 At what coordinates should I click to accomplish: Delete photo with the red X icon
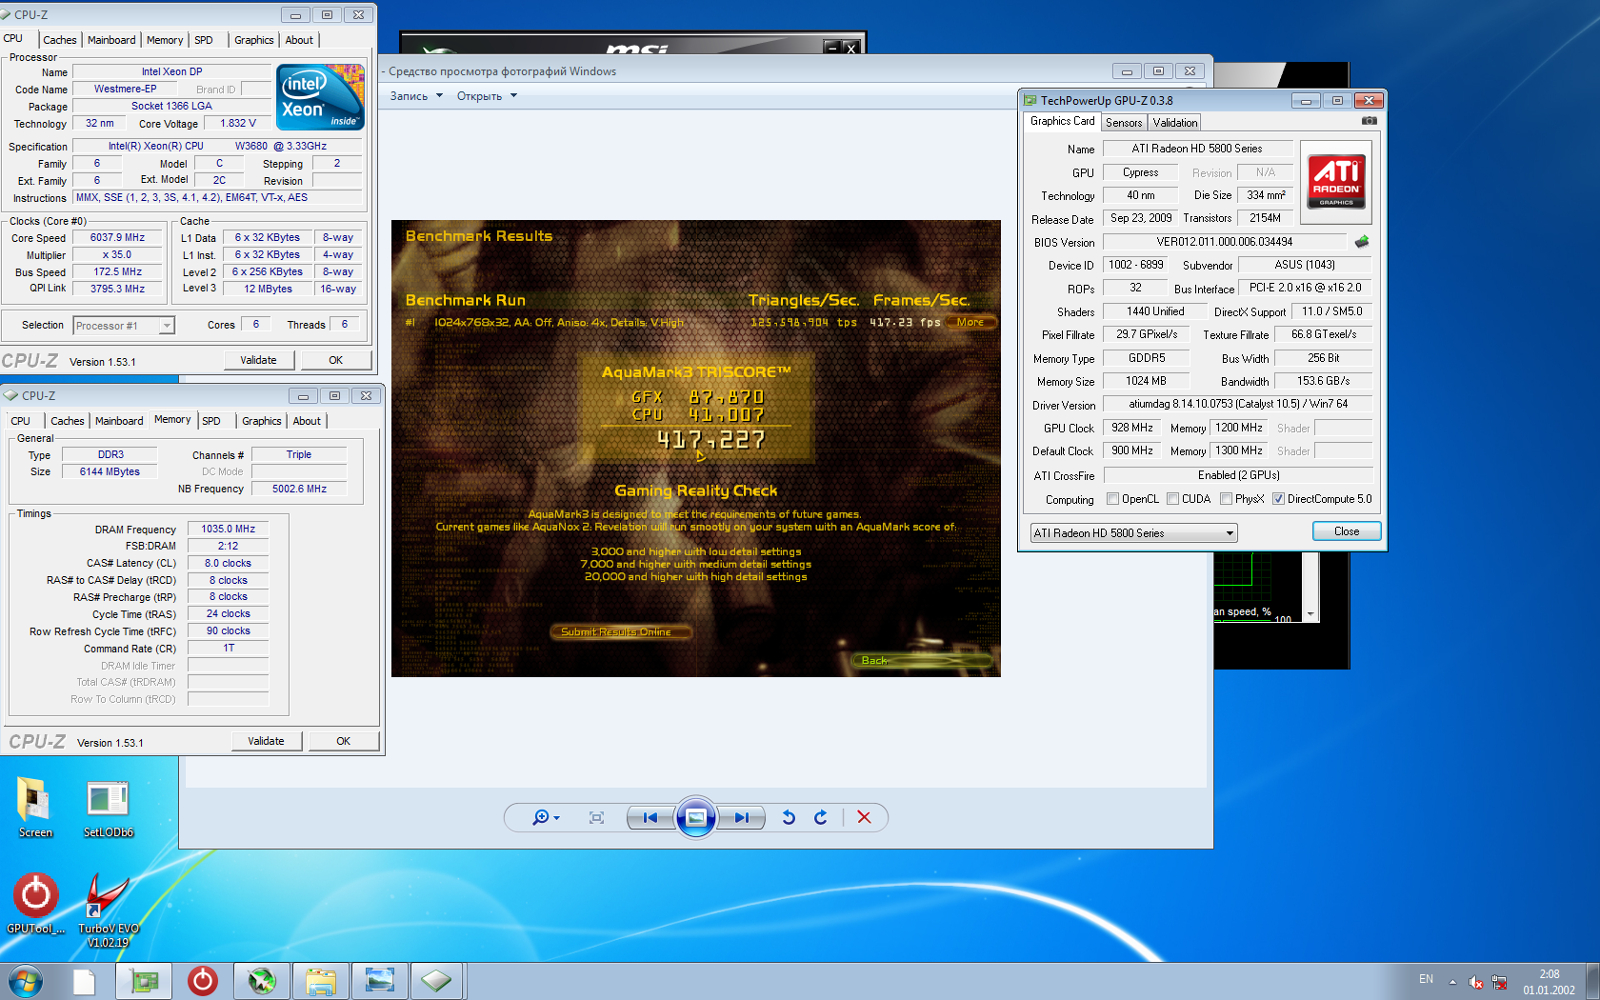click(x=864, y=818)
